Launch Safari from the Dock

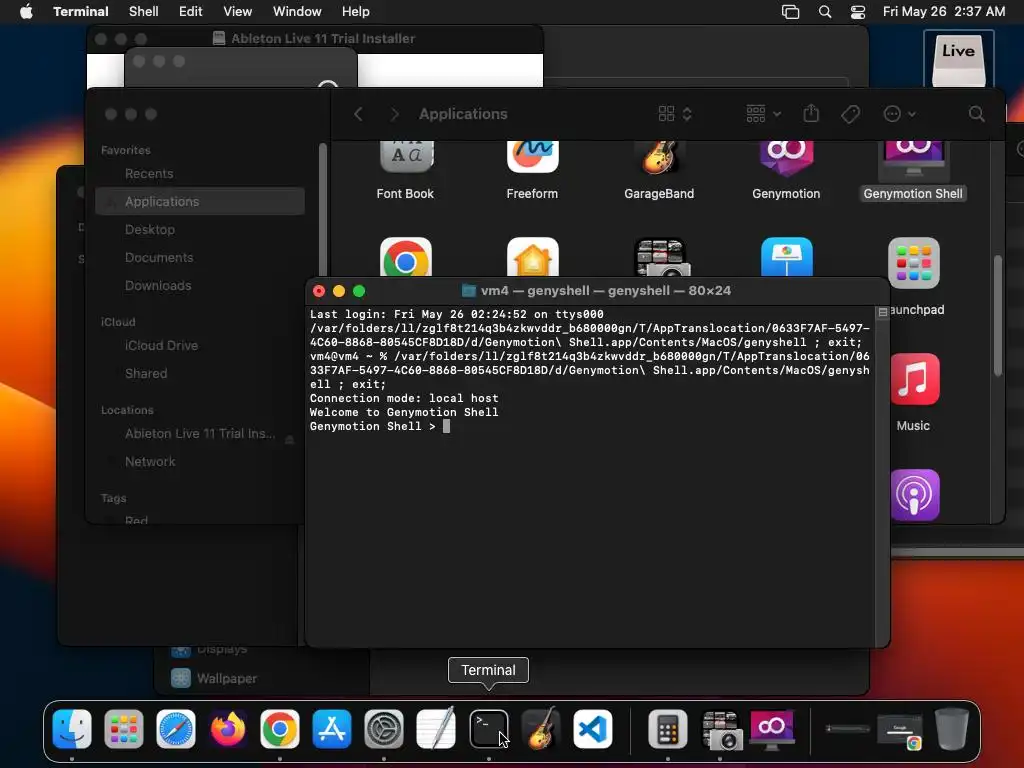click(176, 729)
